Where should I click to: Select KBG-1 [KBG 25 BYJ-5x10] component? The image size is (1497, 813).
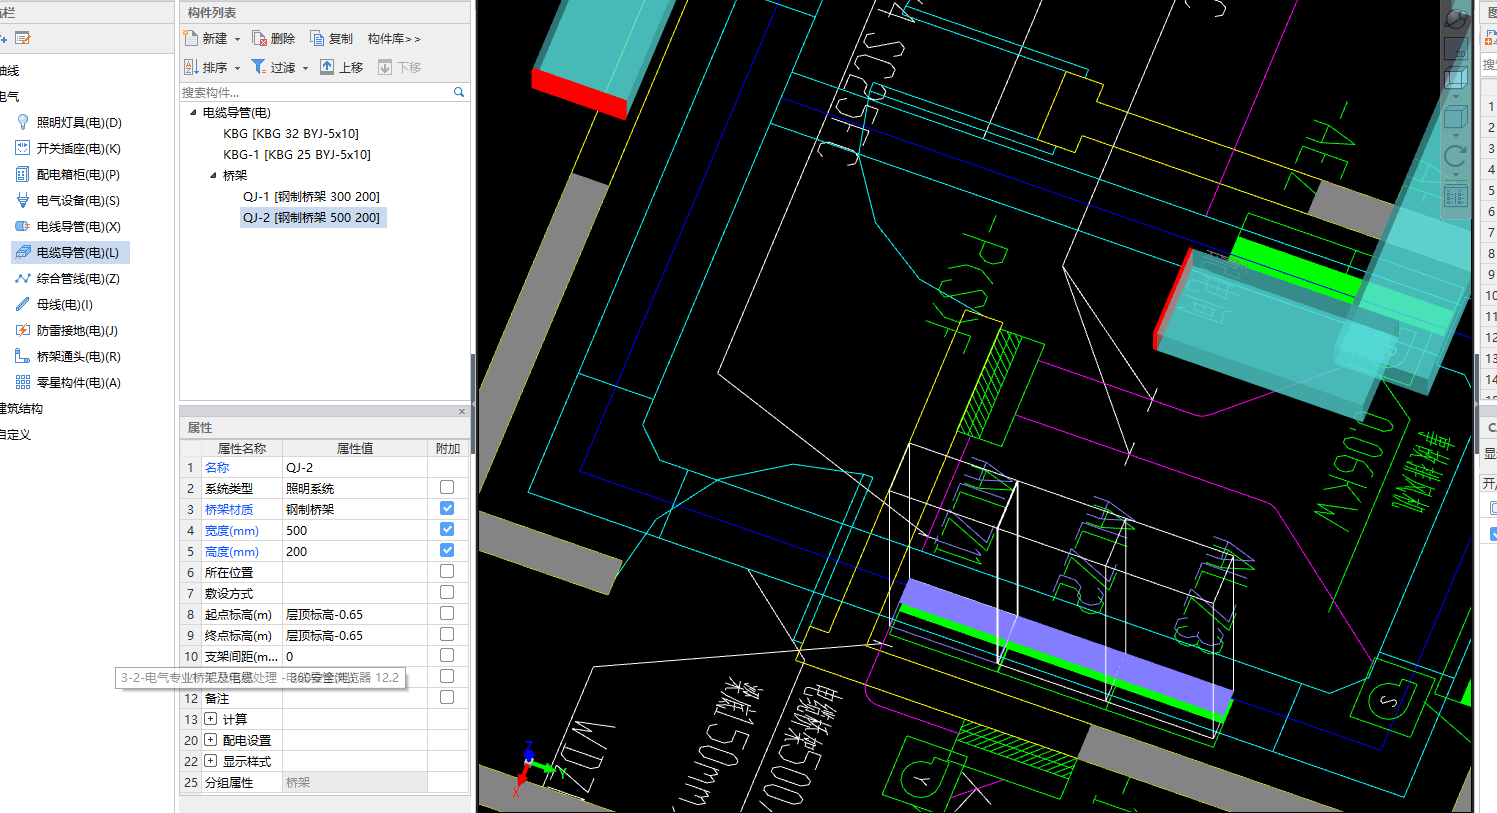click(297, 154)
